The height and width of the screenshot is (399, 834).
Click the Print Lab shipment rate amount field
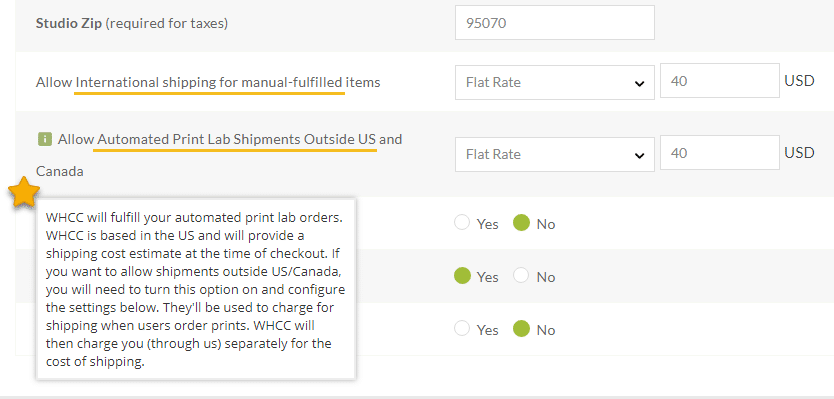tap(720, 153)
